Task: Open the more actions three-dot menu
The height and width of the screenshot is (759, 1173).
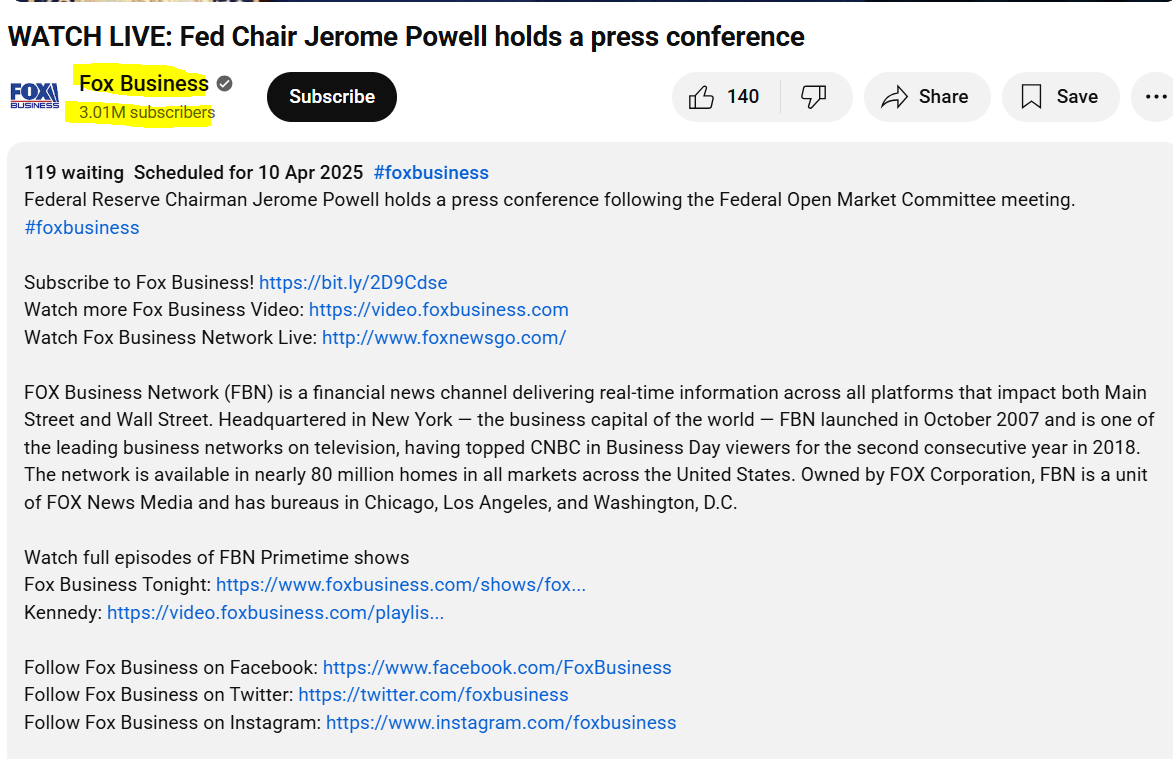Action: 1156,97
